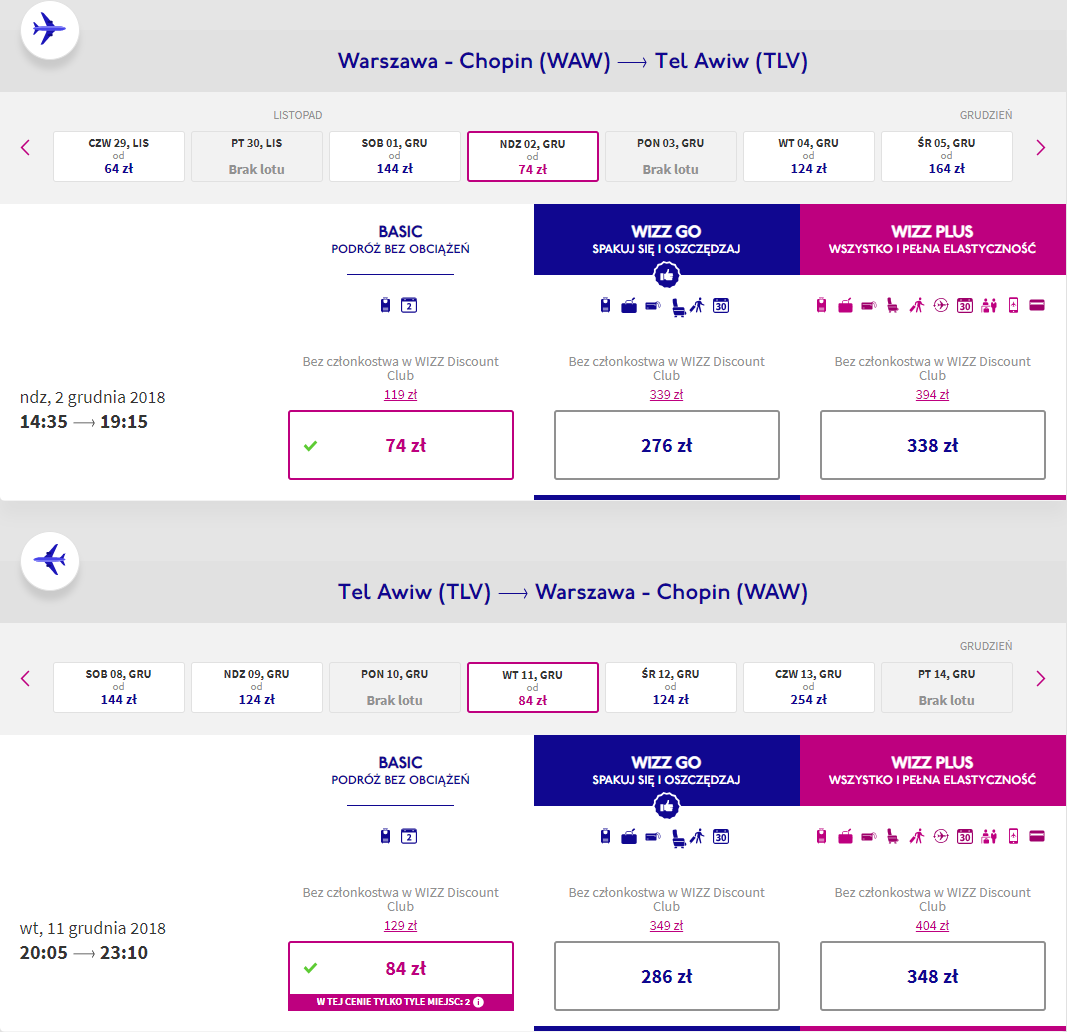The width and height of the screenshot is (1067, 1032).
Task: Click the airplane icon above the Tel Awiw–Warszawa route
Action: [49, 561]
